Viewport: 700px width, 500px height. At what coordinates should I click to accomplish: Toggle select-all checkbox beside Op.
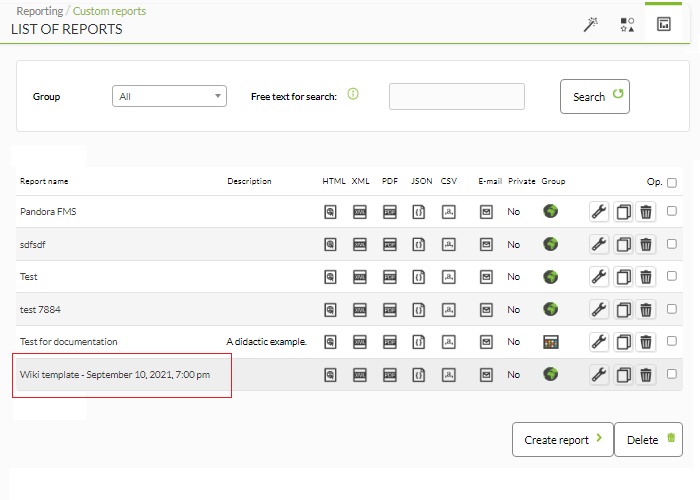click(671, 182)
